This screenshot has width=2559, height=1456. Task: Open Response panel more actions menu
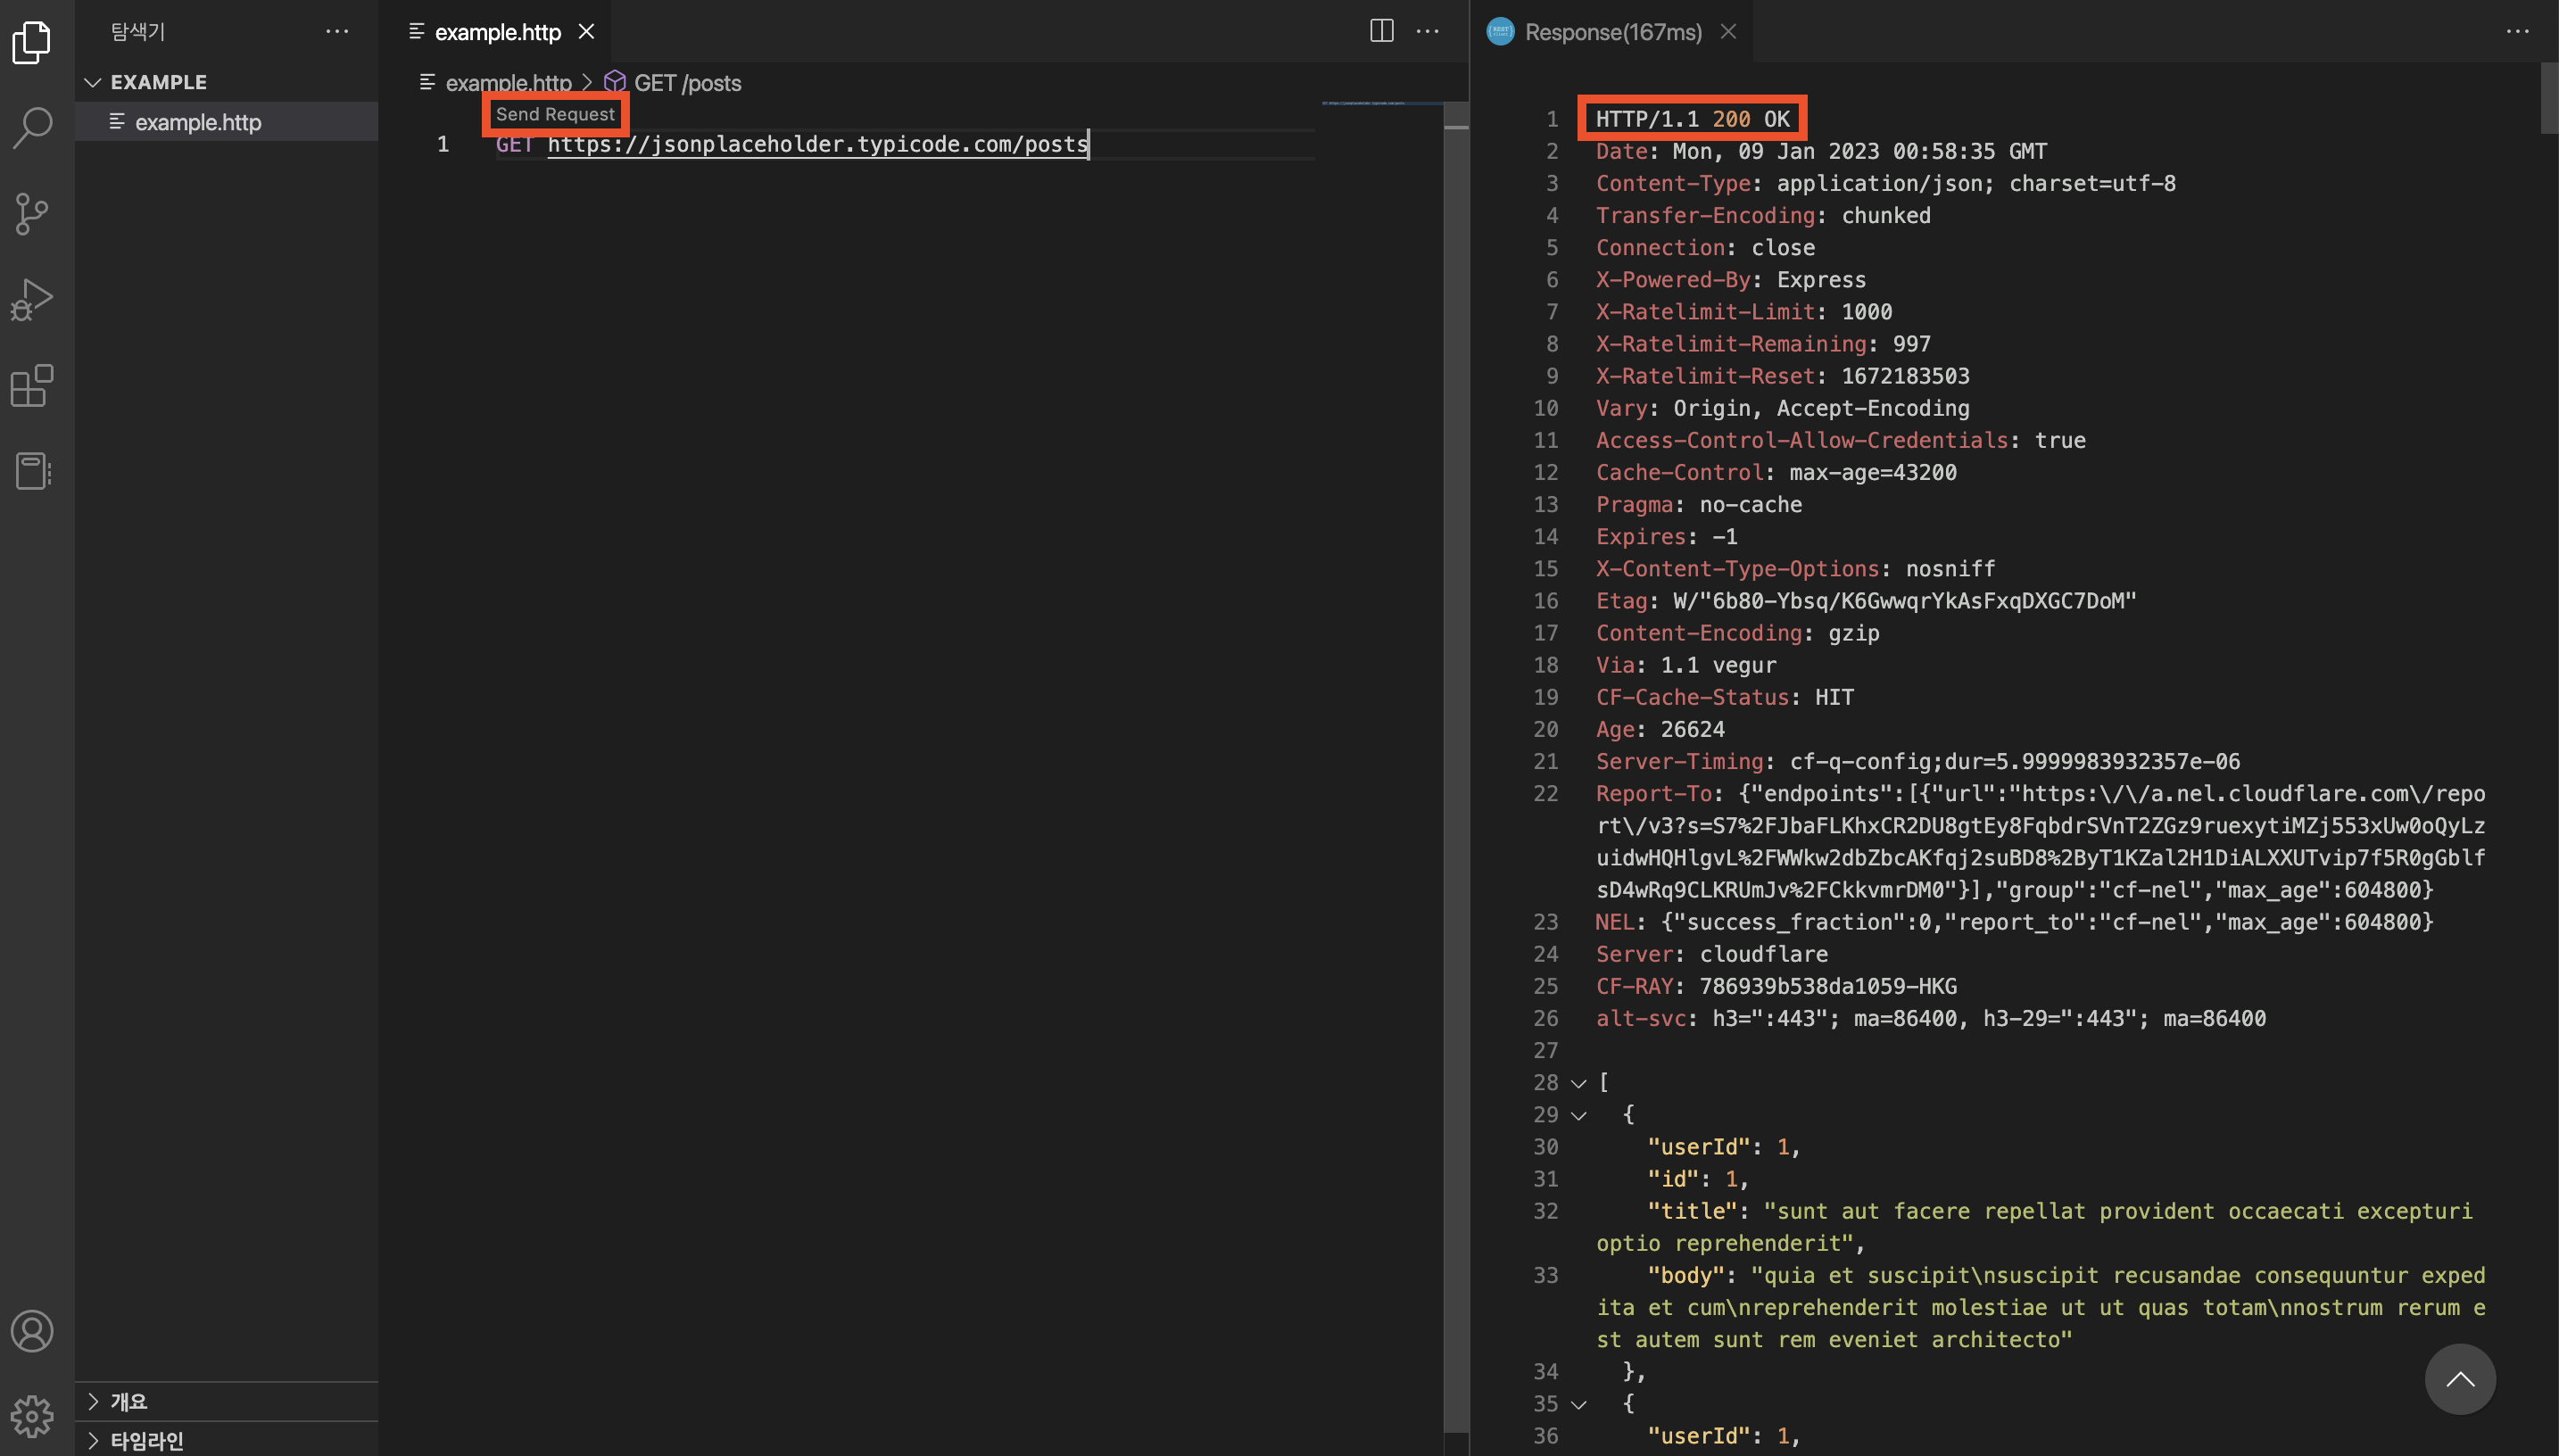click(2517, 31)
